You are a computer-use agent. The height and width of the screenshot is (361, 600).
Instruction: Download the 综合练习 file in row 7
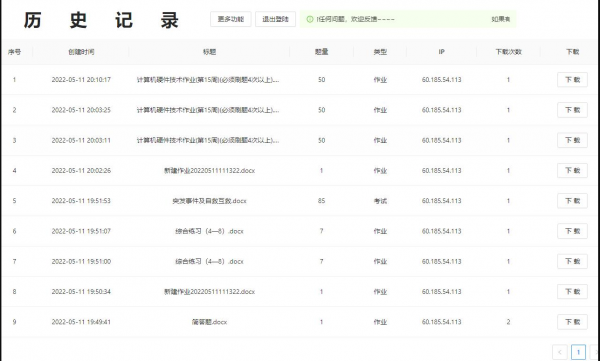(572, 261)
